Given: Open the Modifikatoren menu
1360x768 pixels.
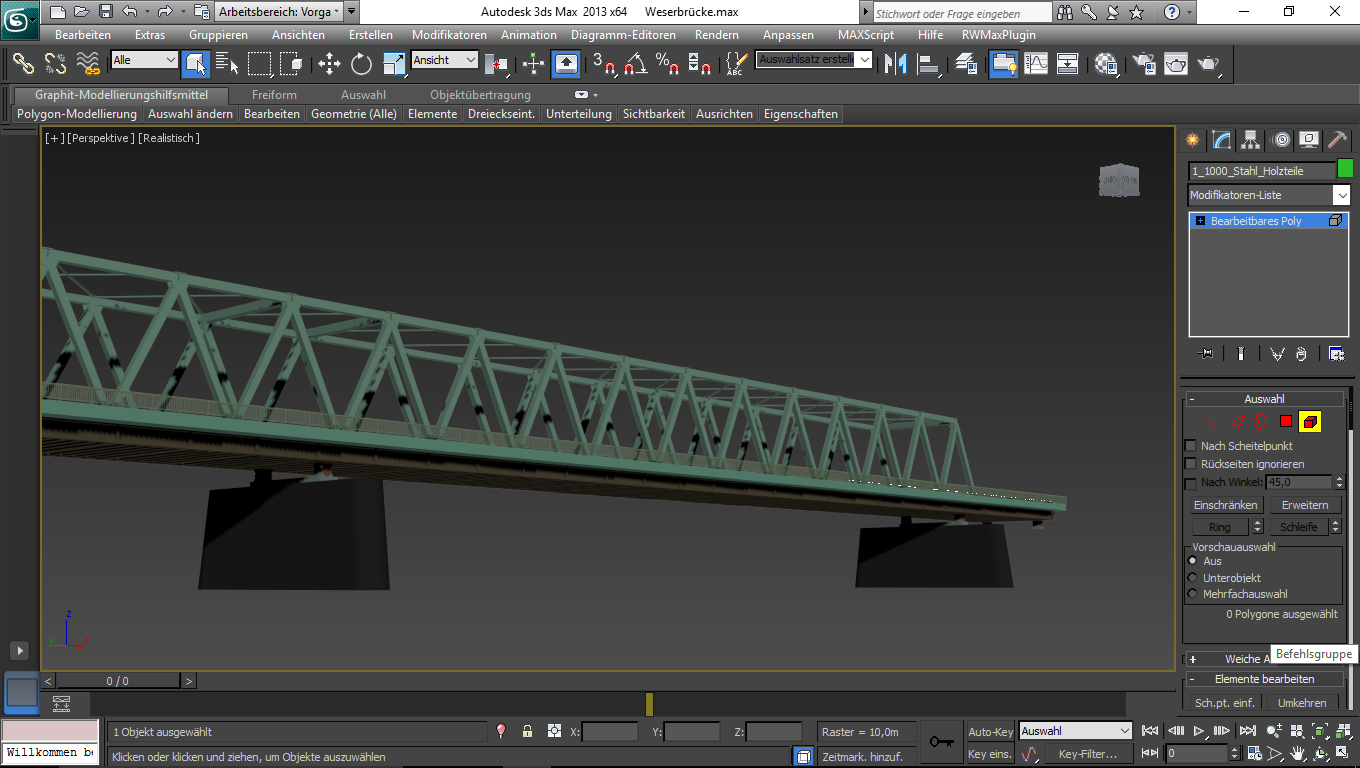Looking at the screenshot, I should [449, 35].
